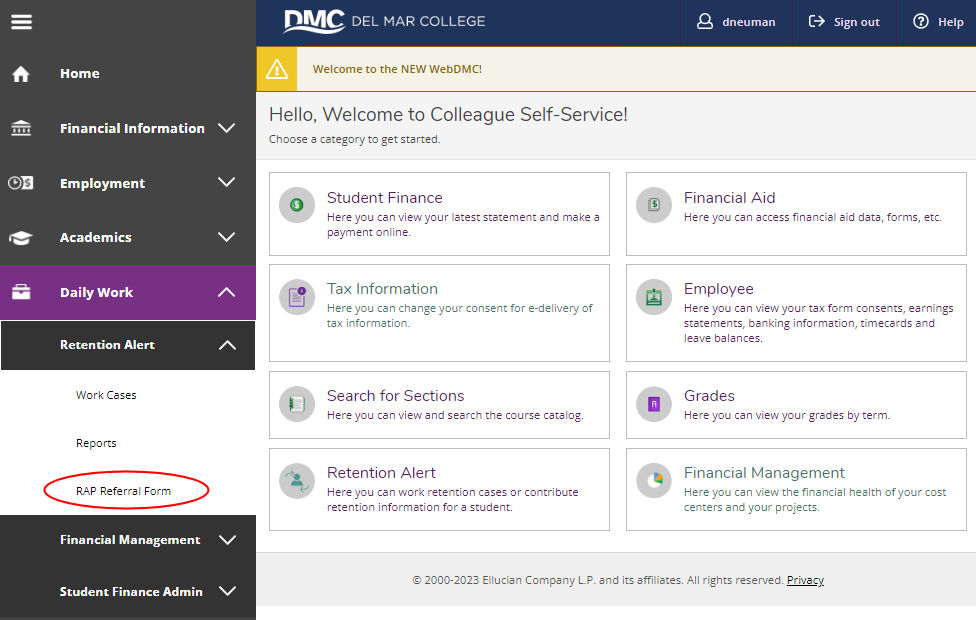Select Student Finance Admin in the sidebar
976x620 pixels.
(x=131, y=592)
